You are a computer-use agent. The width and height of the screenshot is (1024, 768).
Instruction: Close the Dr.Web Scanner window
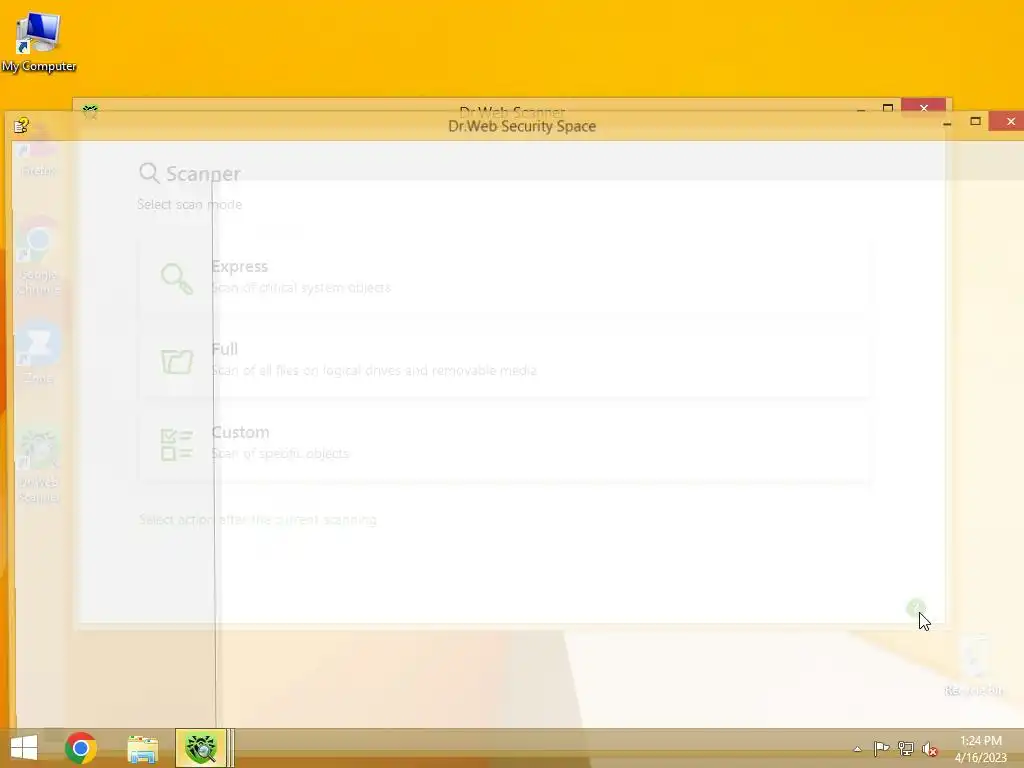(923, 107)
